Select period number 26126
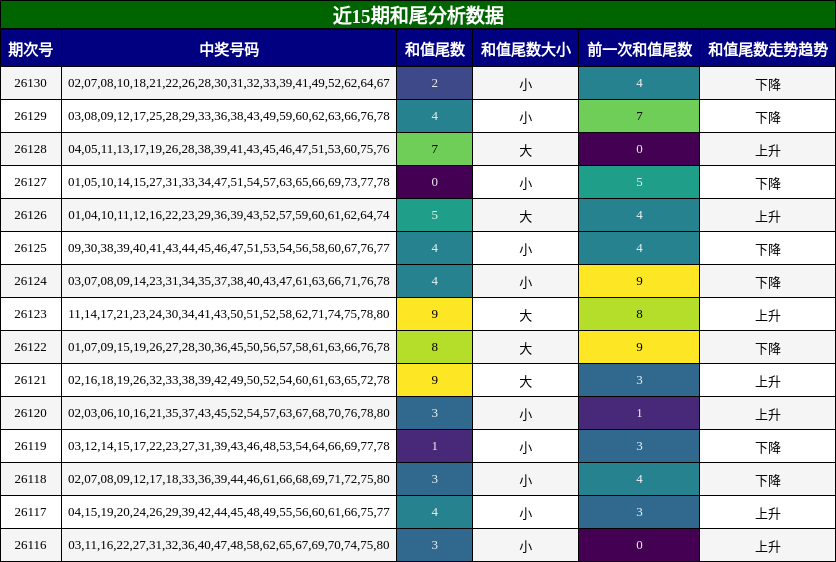Viewport: 836px width, 562px height. pyautogui.click(x=31, y=215)
